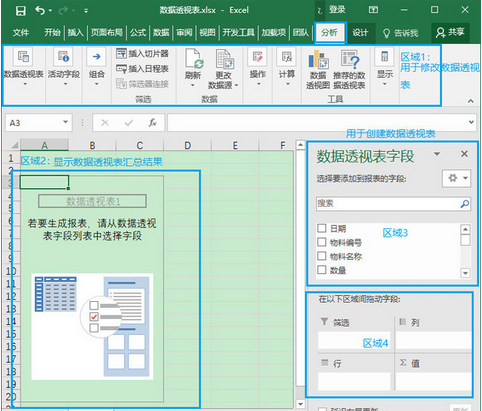Viewport: 482px width, 411px height.
Task: Switch to the 数据 tab
Action: pyautogui.click(x=161, y=32)
